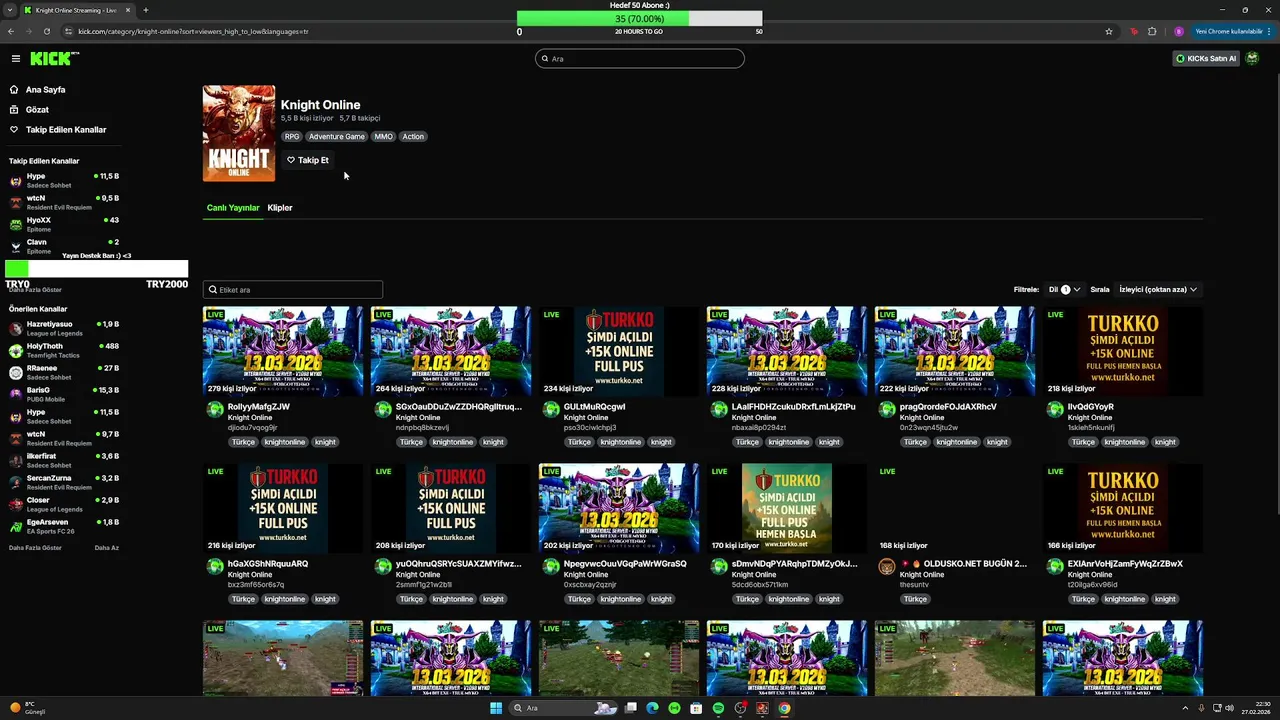
Task: Open the stream thumbnail with 234 kişi izliyor
Action: pyautogui.click(x=619, y=352)
